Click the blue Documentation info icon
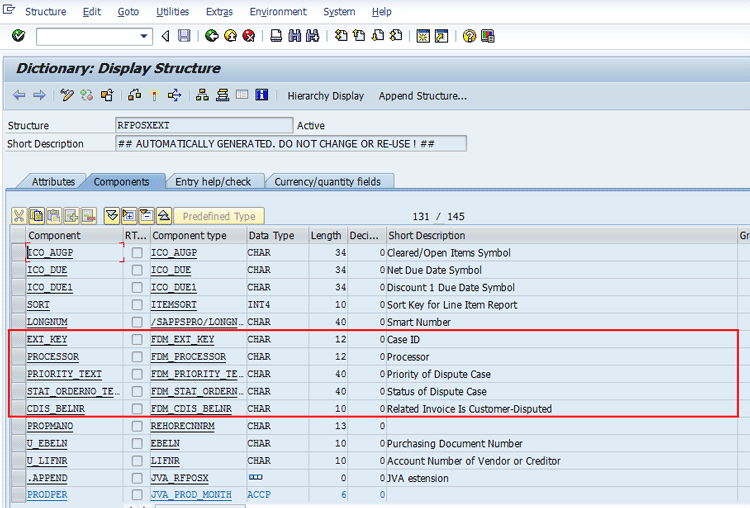750x508 pixels. (262, 96)
